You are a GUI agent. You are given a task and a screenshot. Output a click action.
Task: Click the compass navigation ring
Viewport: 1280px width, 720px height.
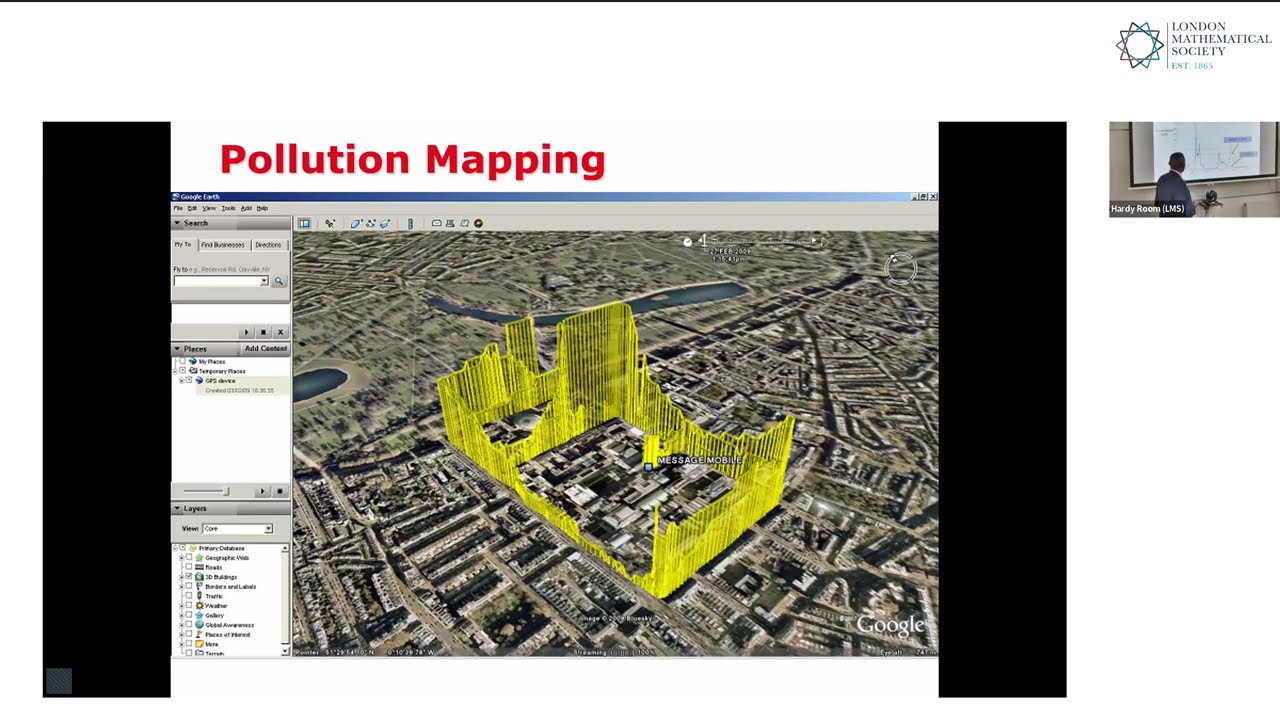pos(900,267)
